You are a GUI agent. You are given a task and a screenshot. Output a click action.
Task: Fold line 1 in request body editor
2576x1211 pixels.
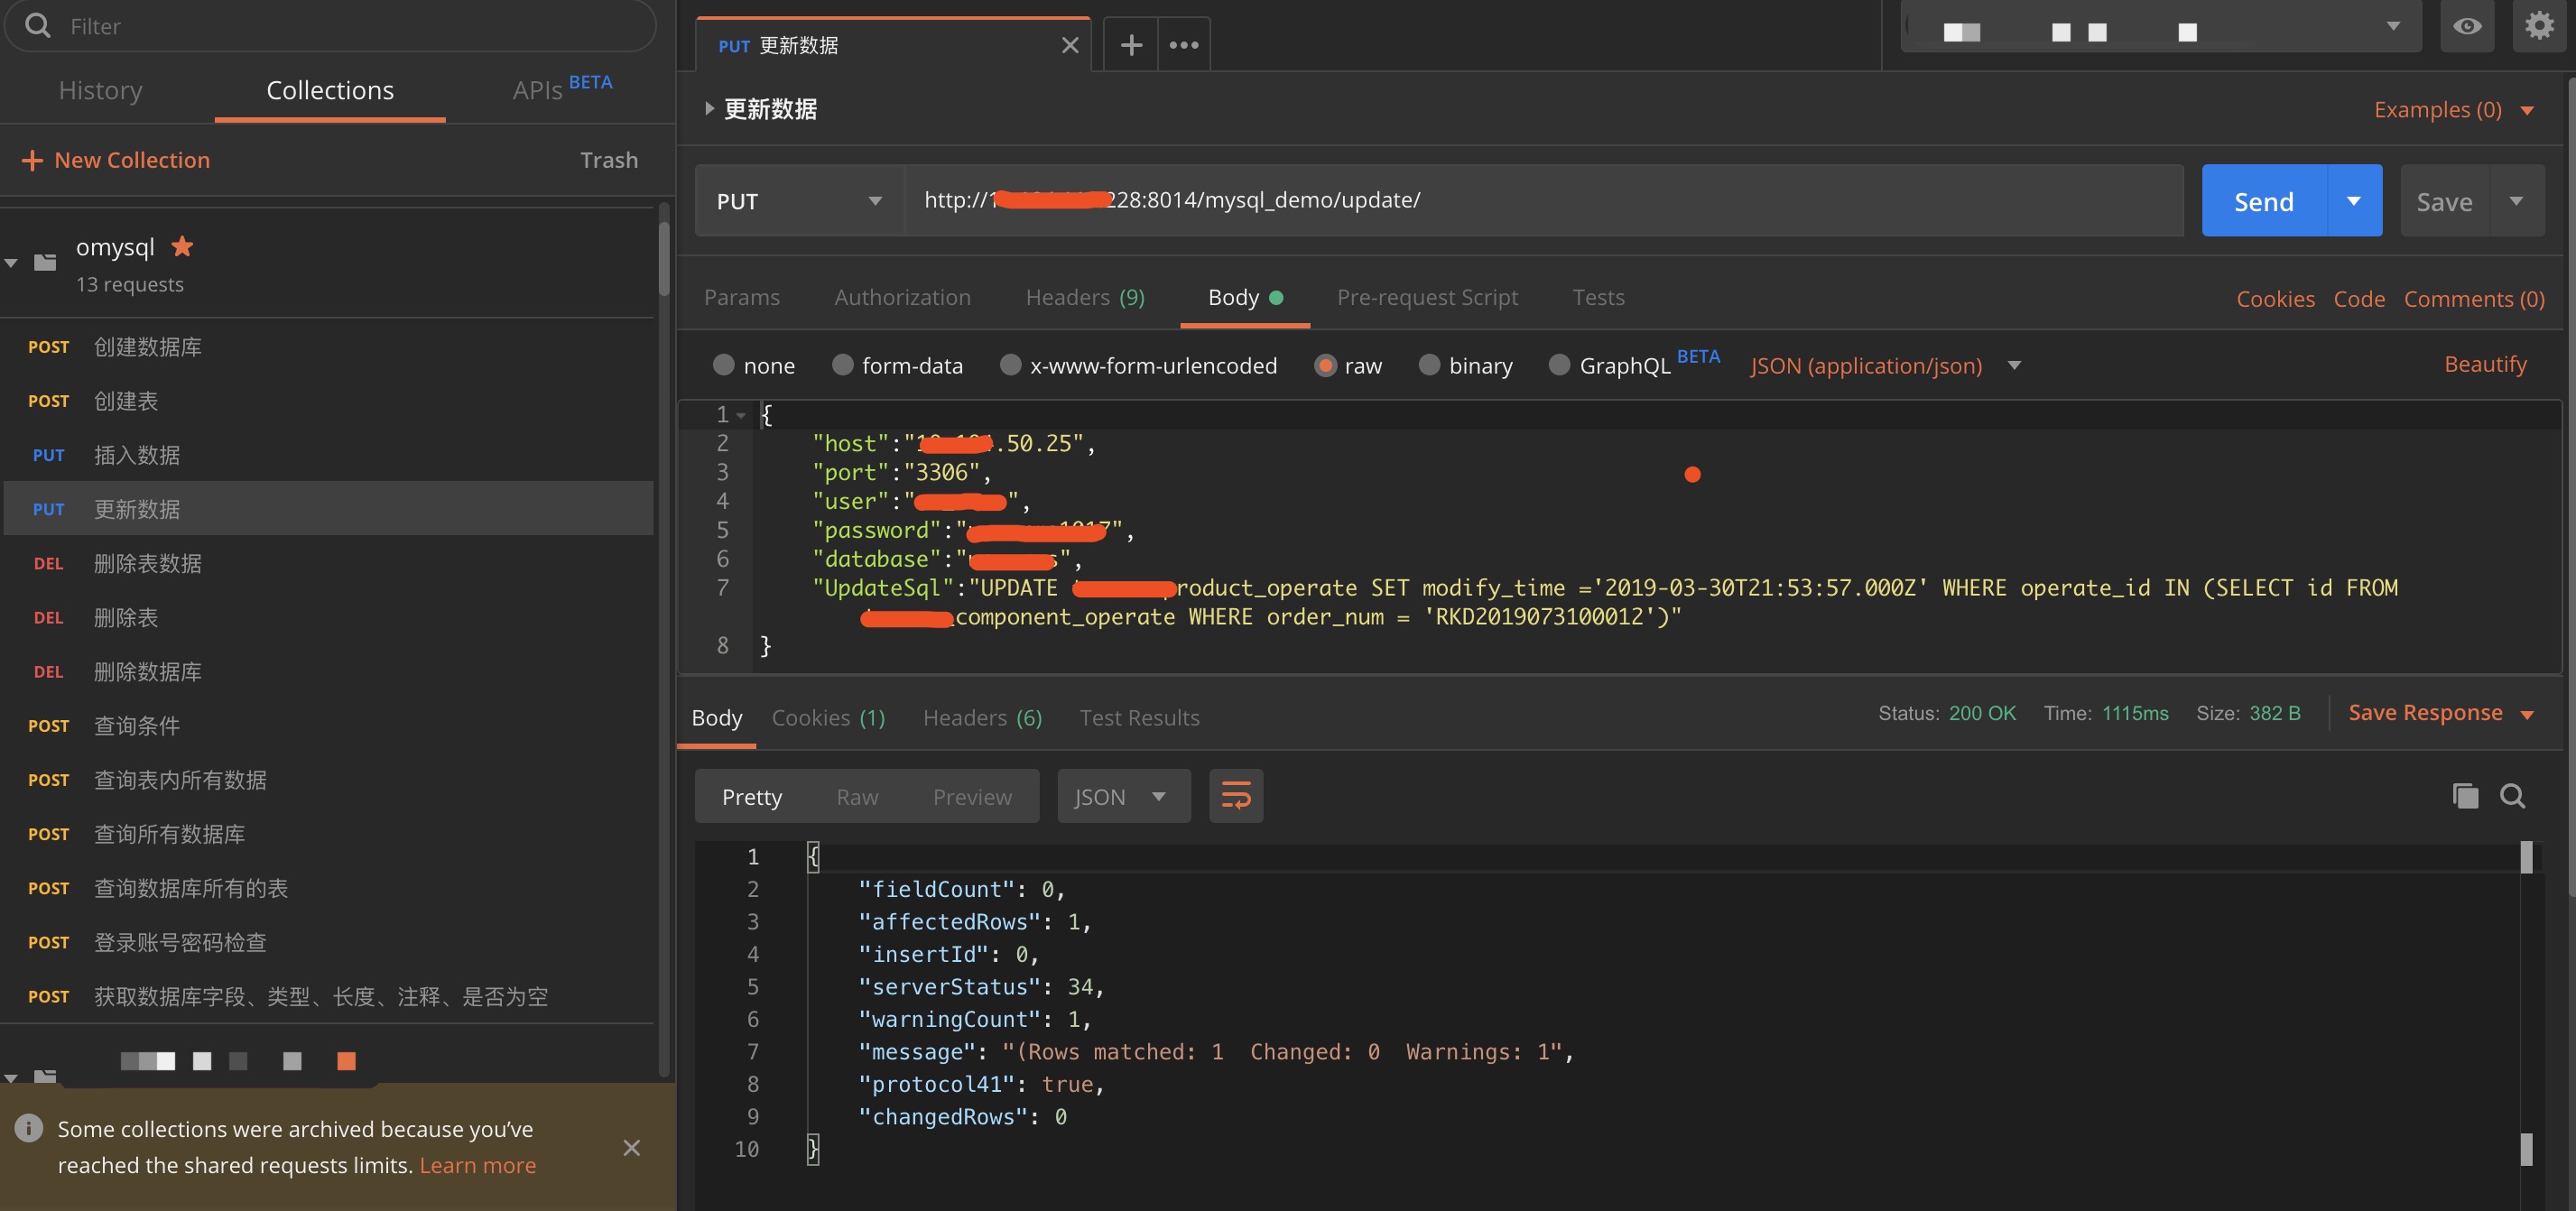pyautogui.click(x=741, y=415)
